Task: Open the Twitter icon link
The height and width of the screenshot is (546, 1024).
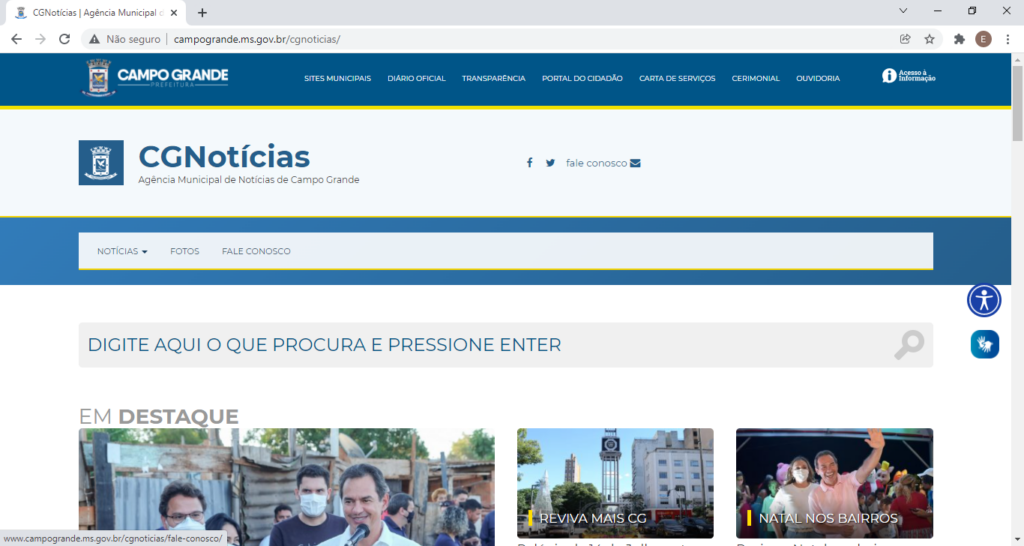Action: [551, 163]
